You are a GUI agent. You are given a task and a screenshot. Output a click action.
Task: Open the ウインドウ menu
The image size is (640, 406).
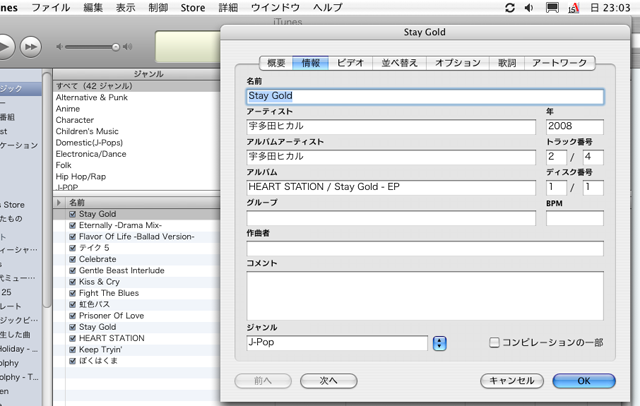(x=275, y=7)
